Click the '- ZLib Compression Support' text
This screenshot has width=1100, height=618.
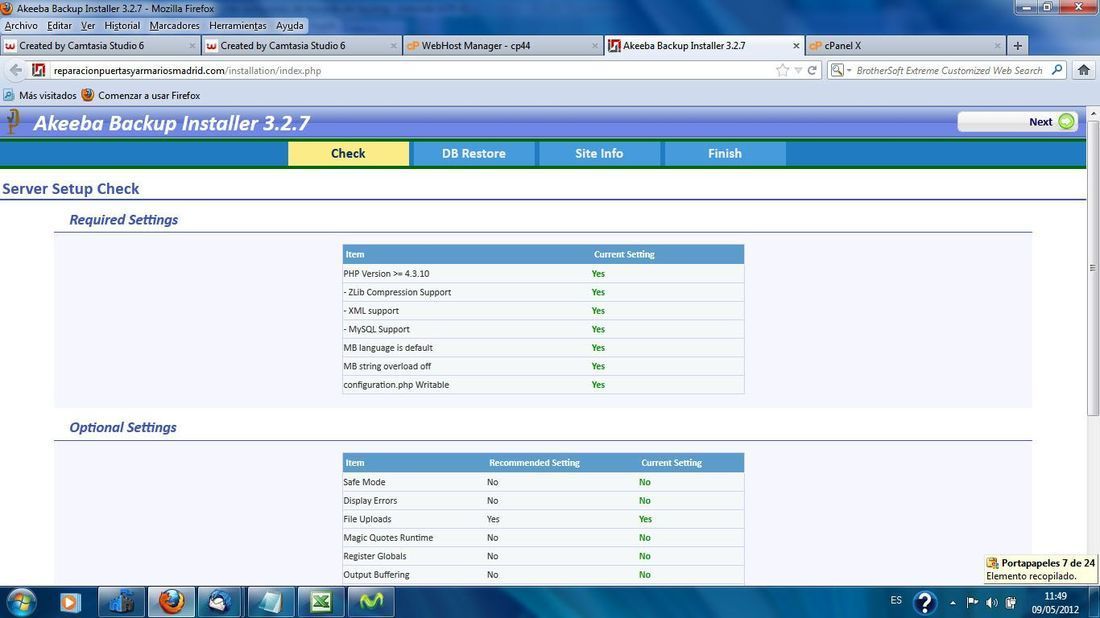point(397,292)
